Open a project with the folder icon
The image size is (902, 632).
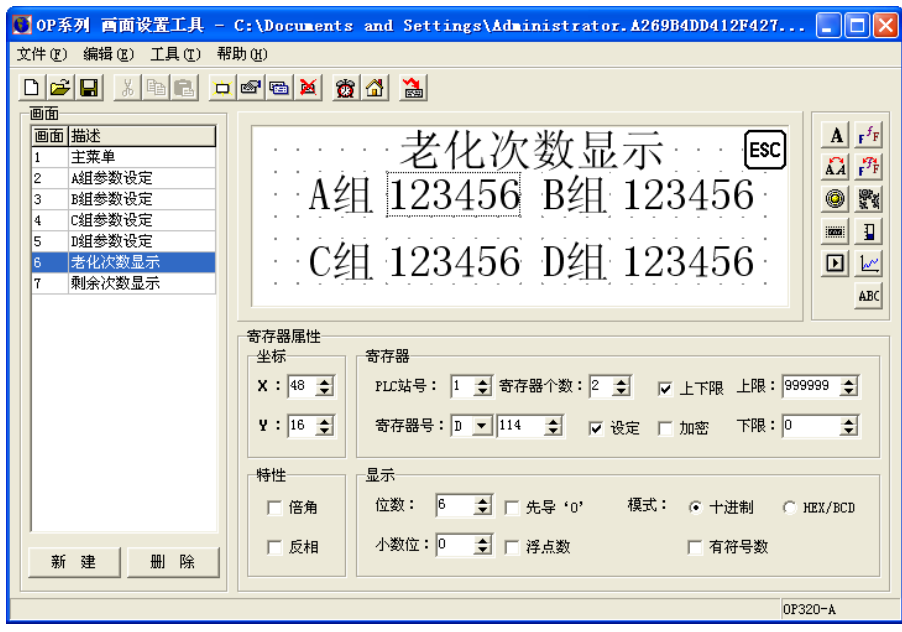[x=60, y=88]
